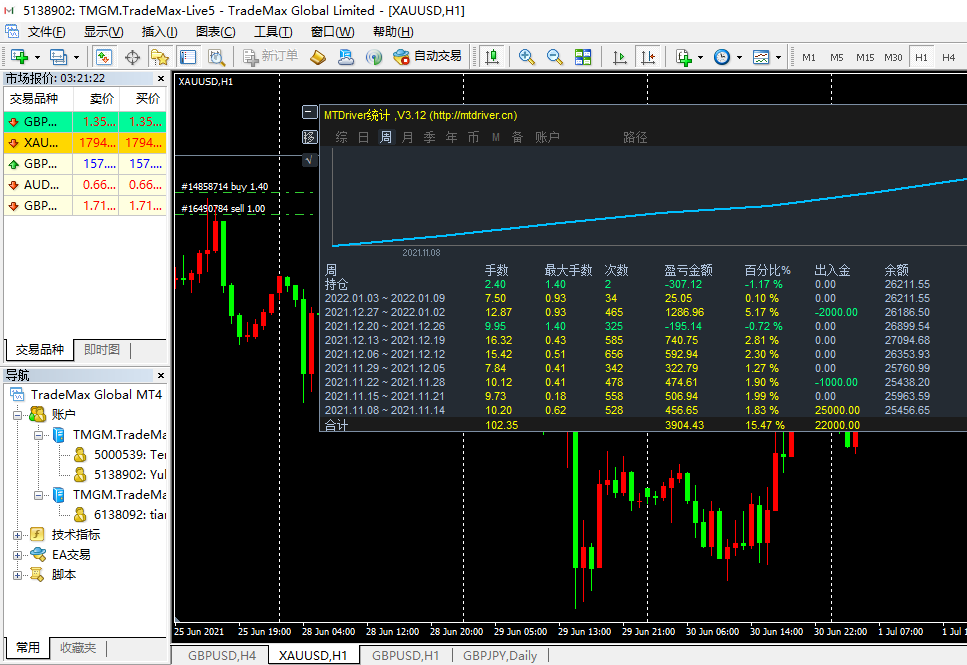Open the profiles dropdown arrow
Image resolution: width=967 pixels, height=665 pixels.
(x=76, y=57)
